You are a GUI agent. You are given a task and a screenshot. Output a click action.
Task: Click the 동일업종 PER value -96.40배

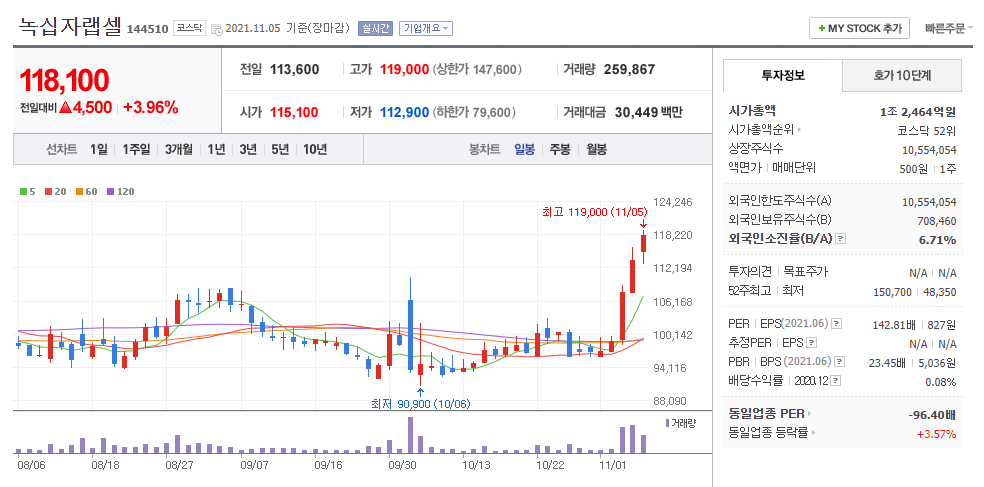[932, 415]
